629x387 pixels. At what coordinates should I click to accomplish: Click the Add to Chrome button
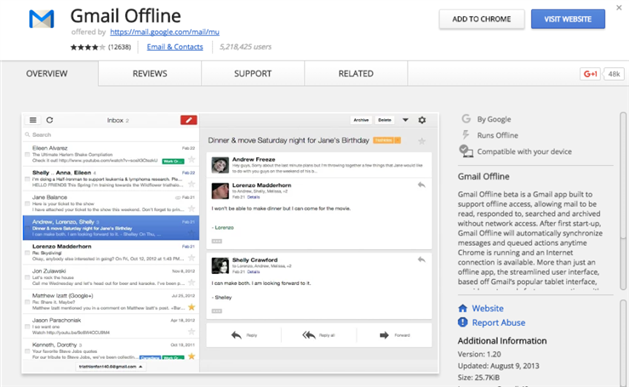tap(481, 19)
